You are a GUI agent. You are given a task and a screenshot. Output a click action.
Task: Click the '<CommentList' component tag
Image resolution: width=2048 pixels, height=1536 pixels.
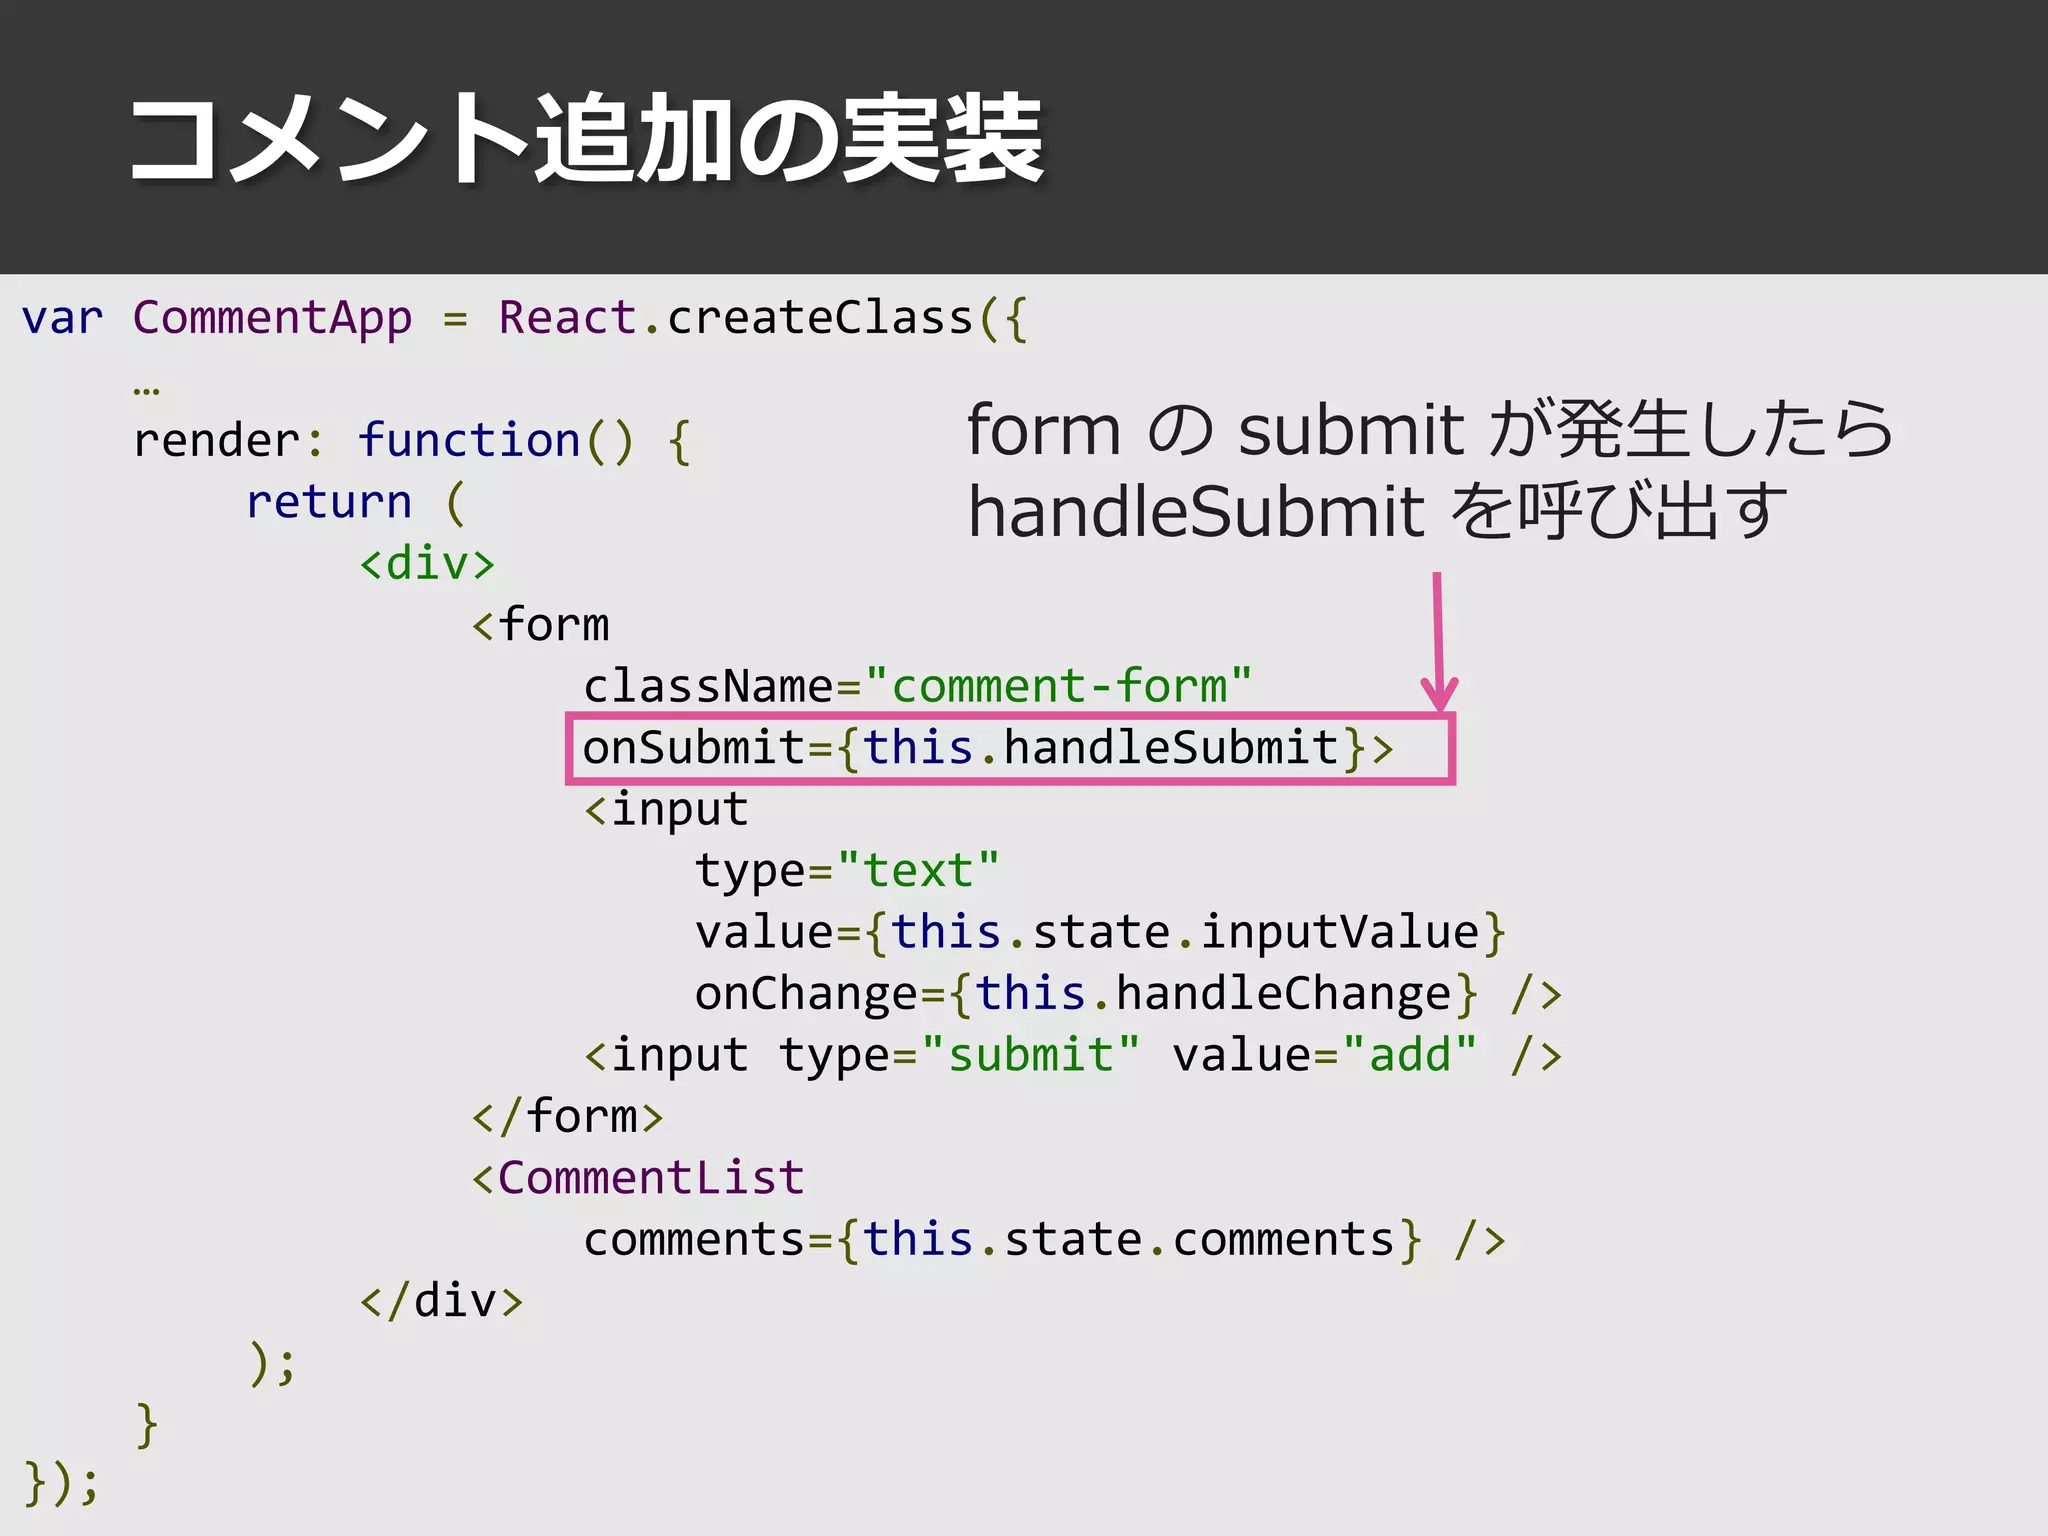point(638,1178)
